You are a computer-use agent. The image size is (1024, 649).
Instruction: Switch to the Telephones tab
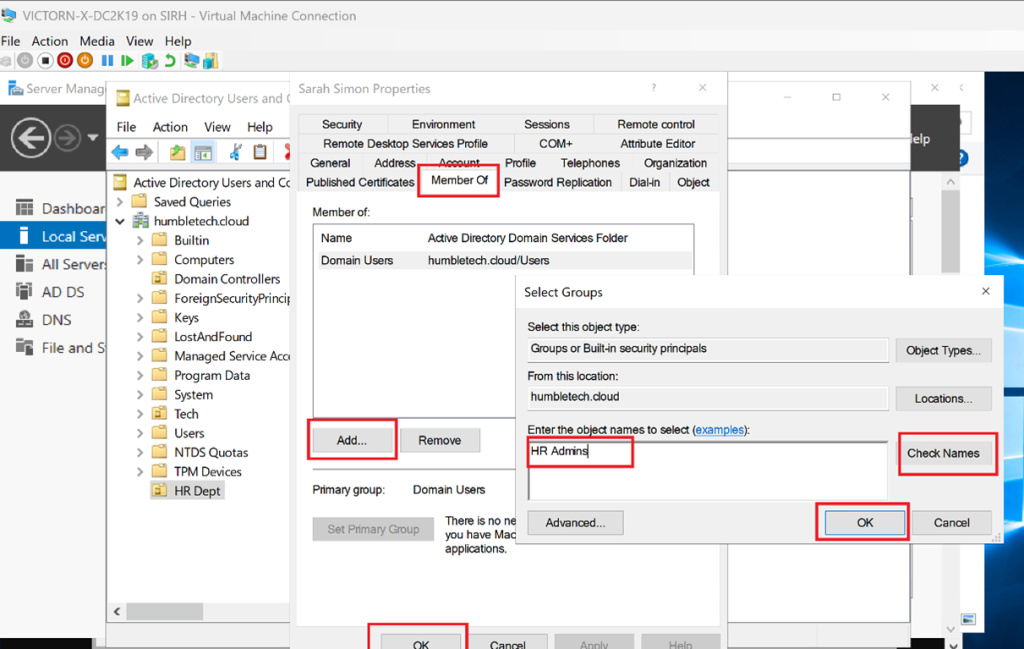[590, 163]
